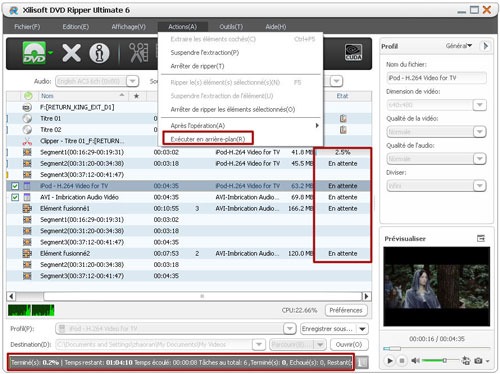
Task: Open the snapshot options arrow next to camera
Action: 487,361
